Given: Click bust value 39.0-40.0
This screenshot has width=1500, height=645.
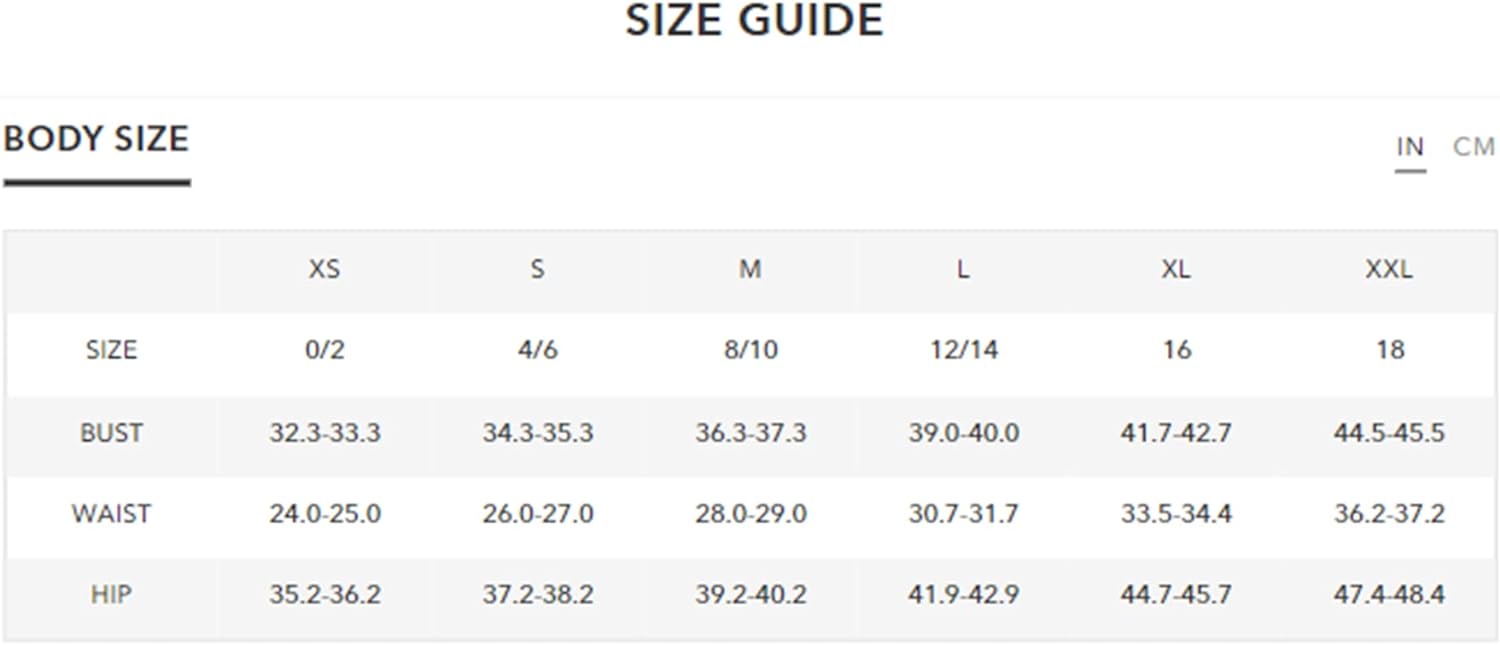Looking at the screenshot, I should (x=963, y=433).
